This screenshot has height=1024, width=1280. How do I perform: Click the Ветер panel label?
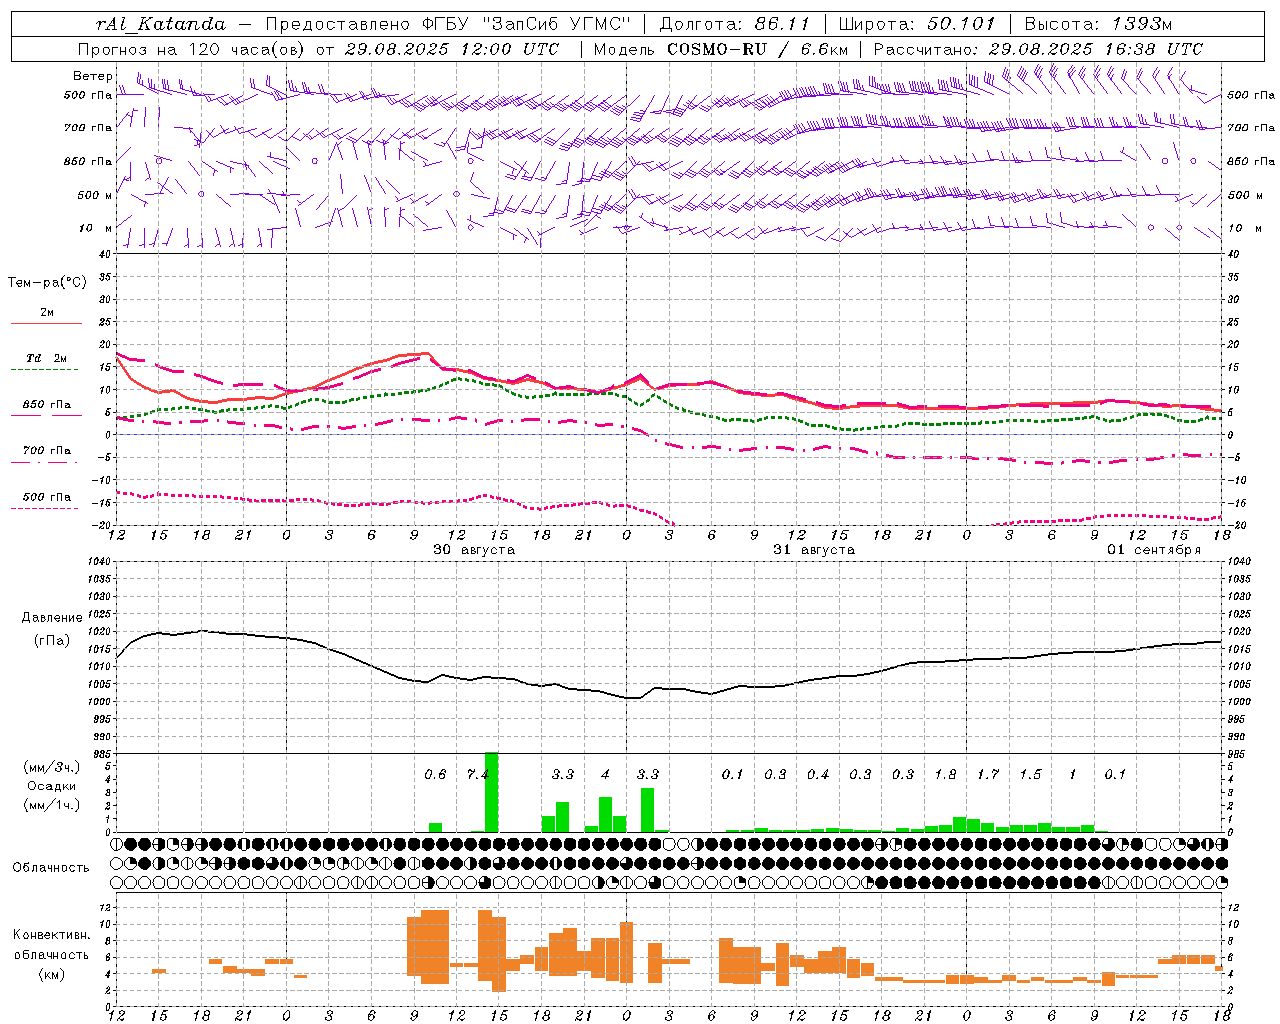93,76
